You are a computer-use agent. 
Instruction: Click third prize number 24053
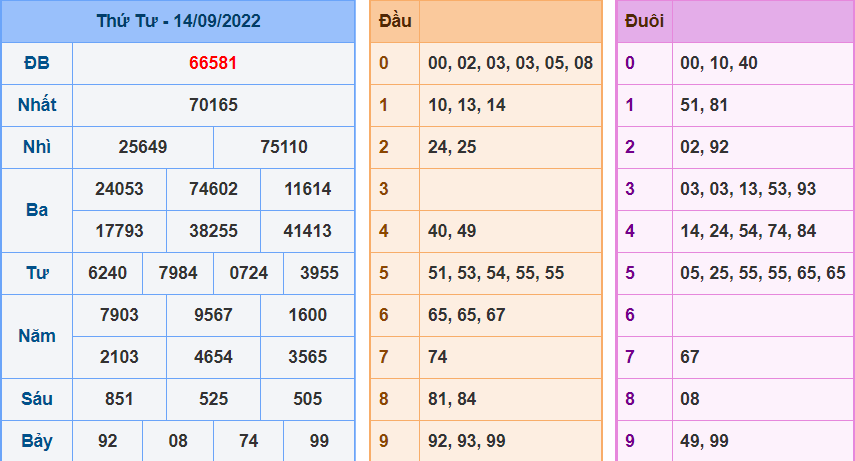pyautogui.click(x=119, y=189)
